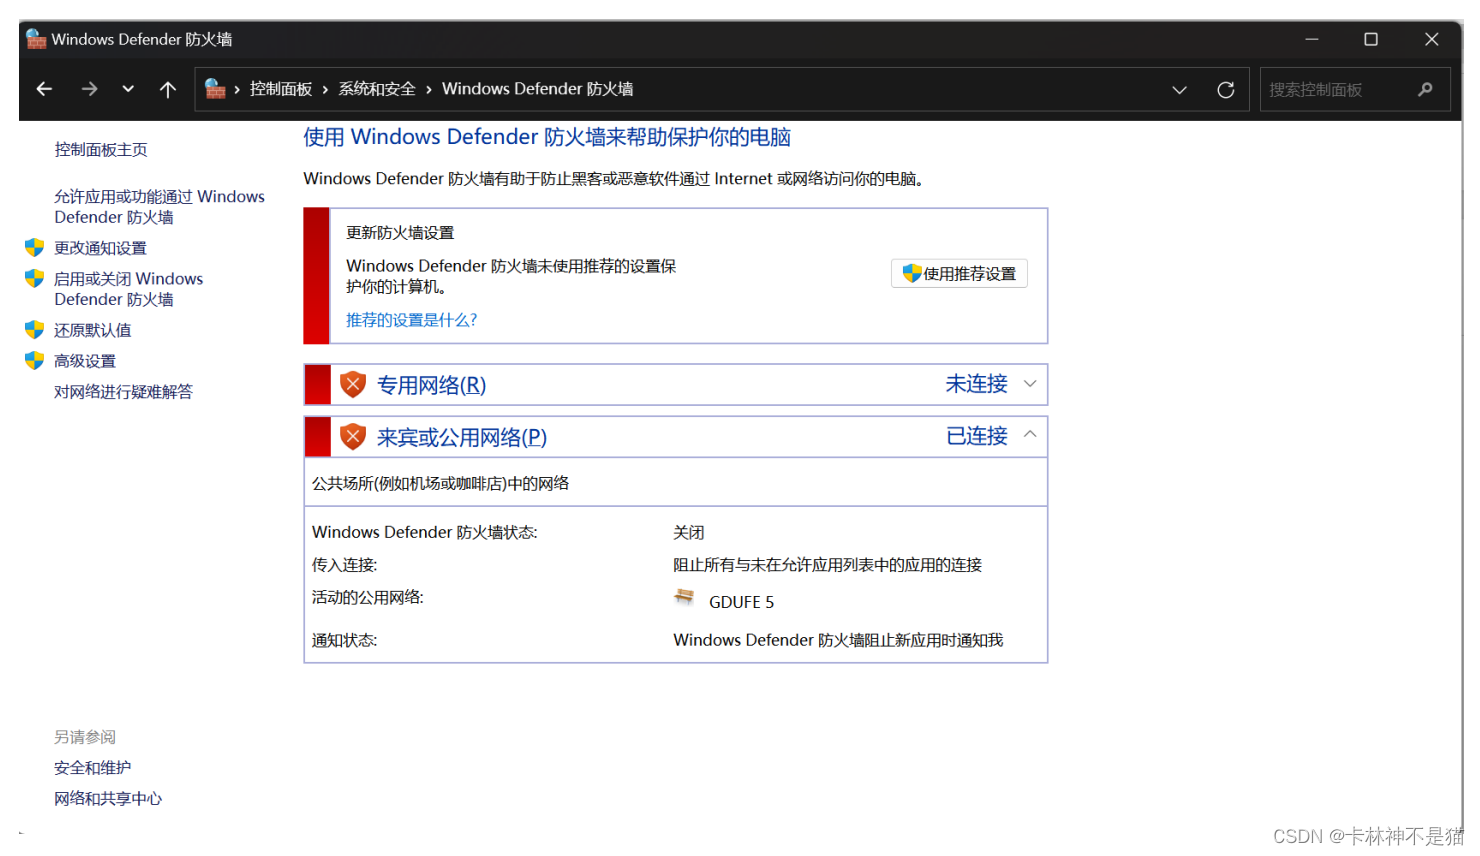Click 更改通知设置 link
The height and width of the screenshot is (856, 1480).
coord(100,248)
